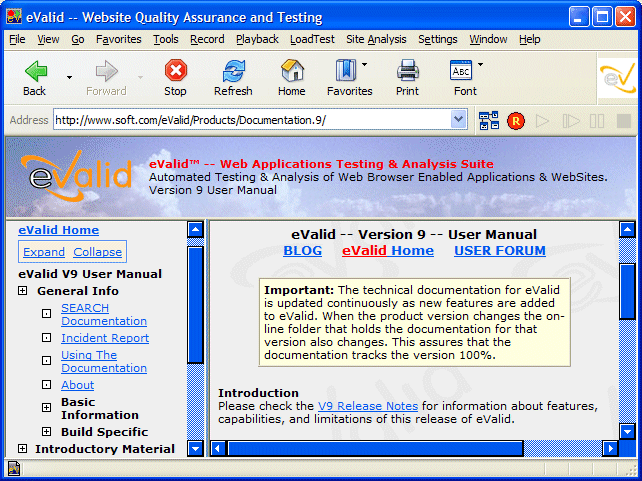Click the grayed Forward arrow button
This screenshot has height=481, width=642.
pos(106,78)
